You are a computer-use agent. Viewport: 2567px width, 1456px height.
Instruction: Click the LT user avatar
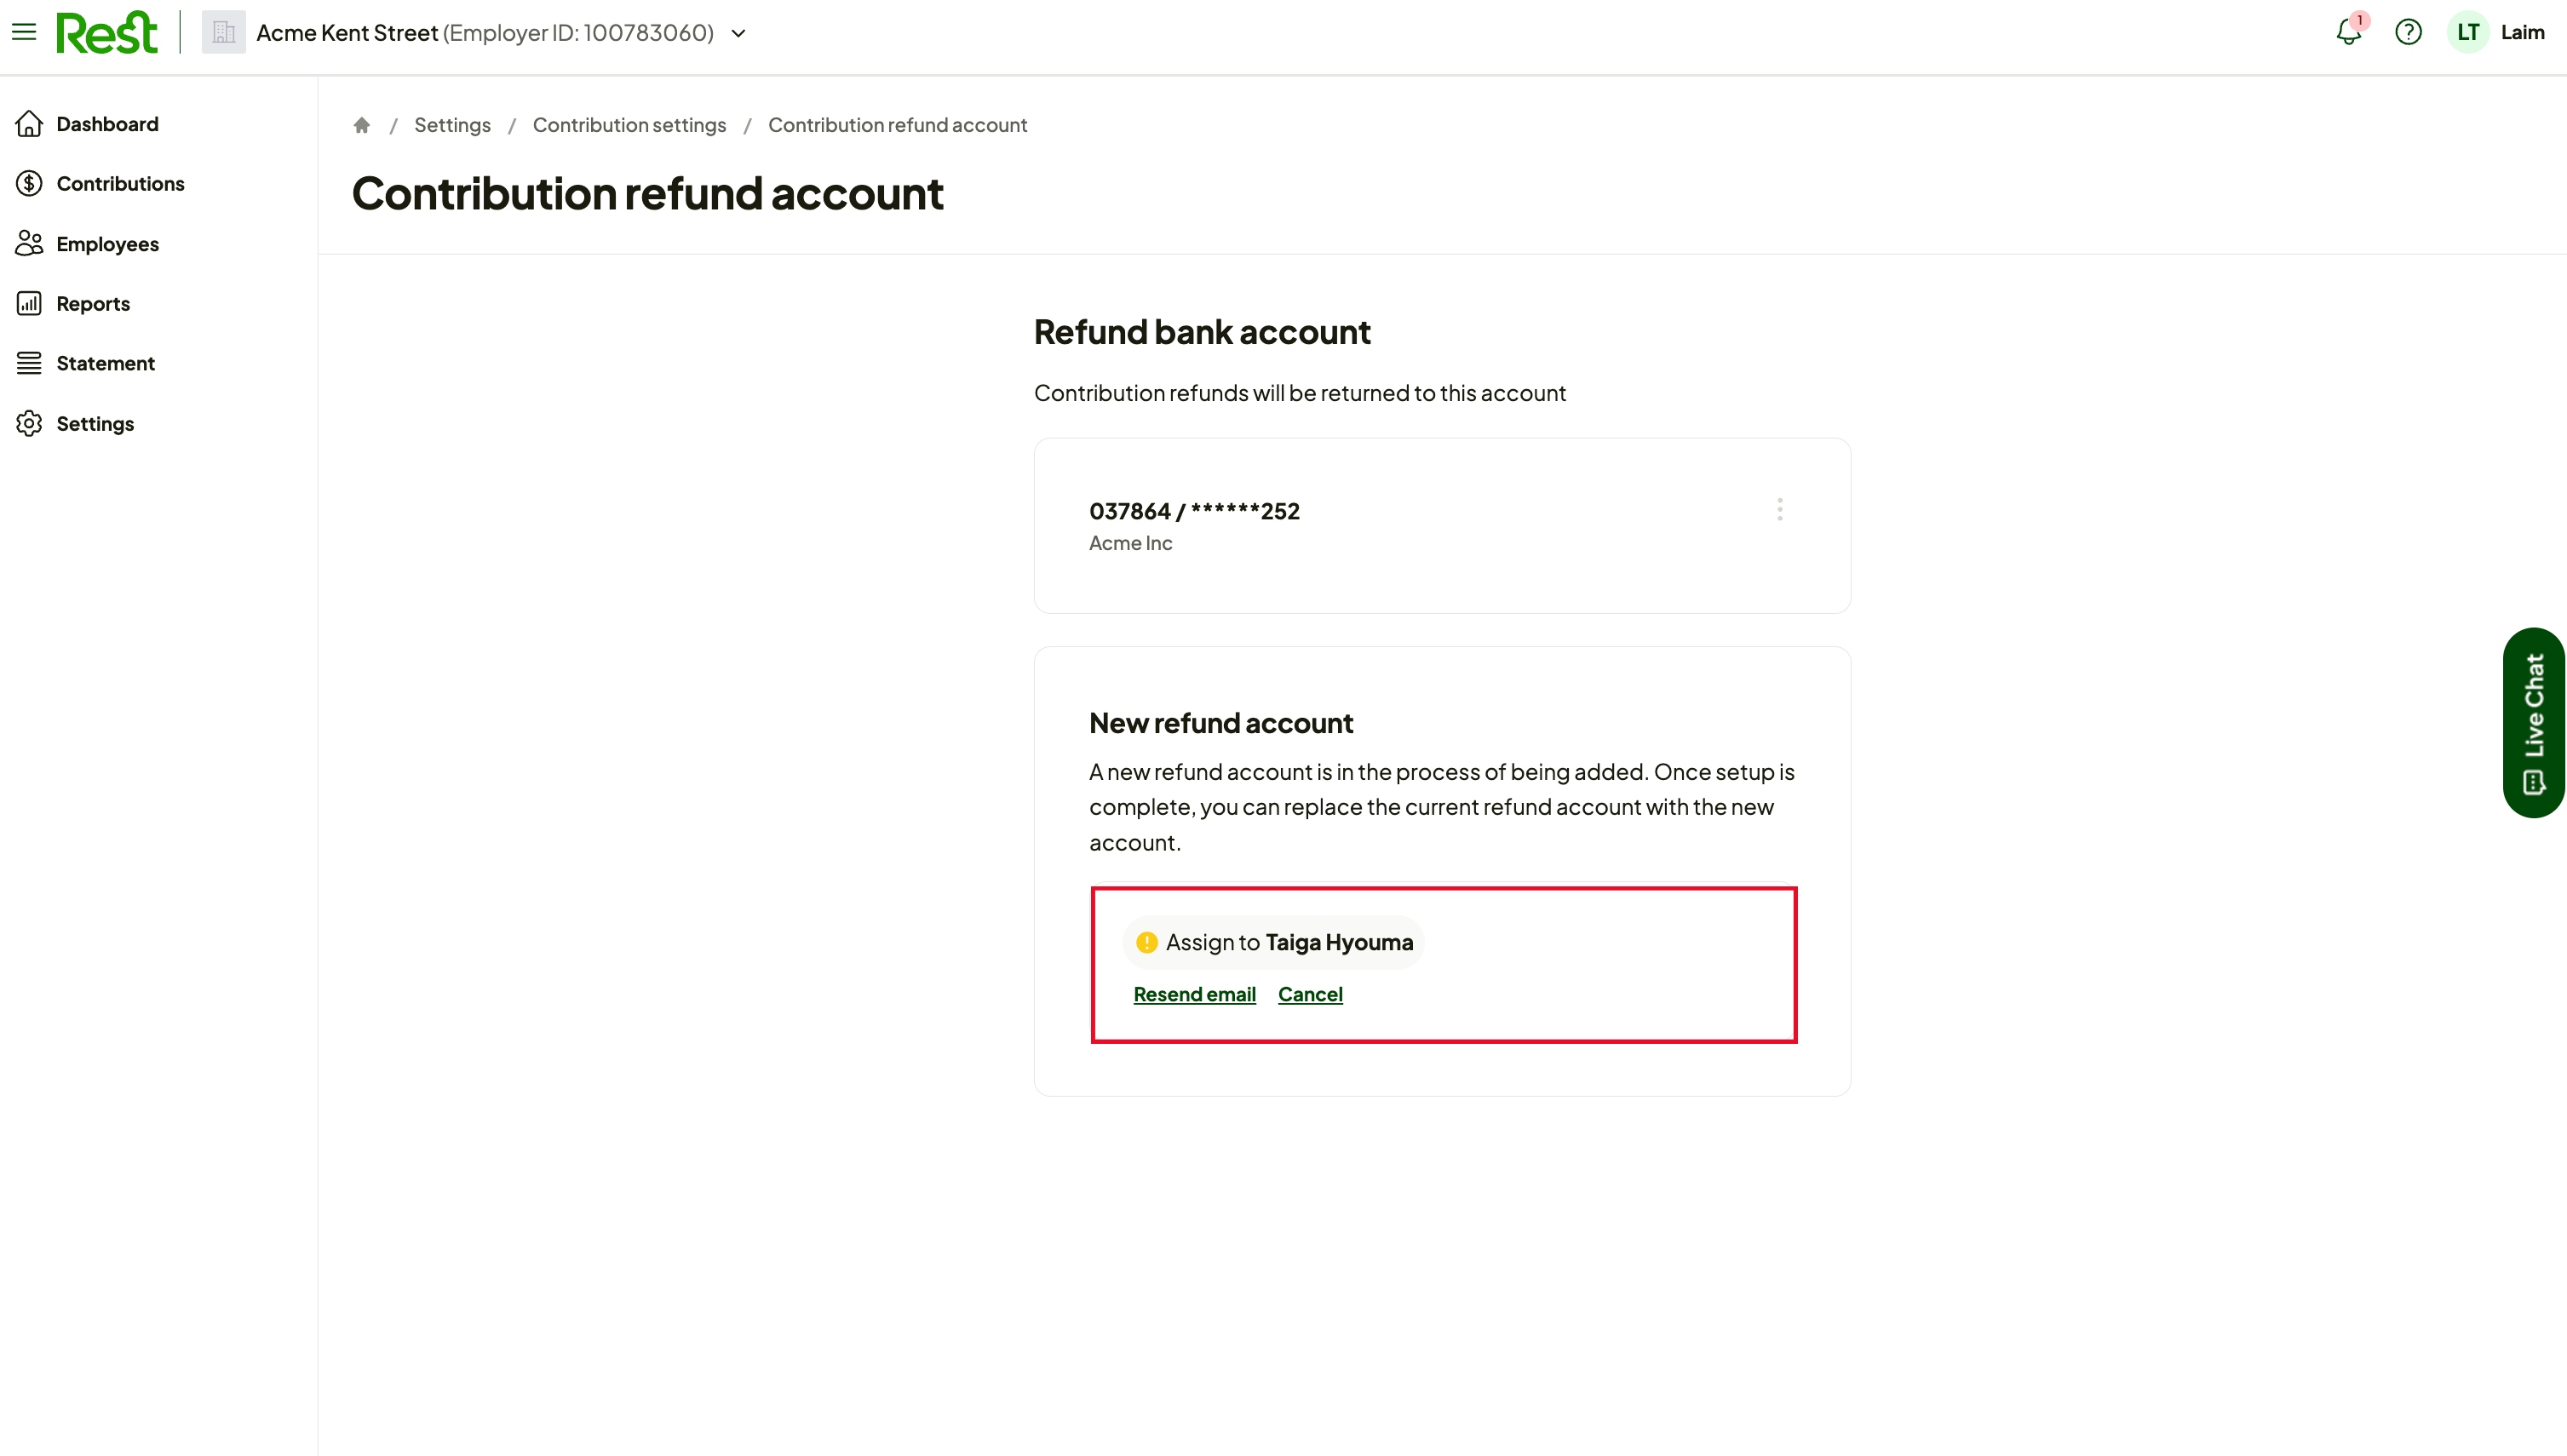point(2467,32)
